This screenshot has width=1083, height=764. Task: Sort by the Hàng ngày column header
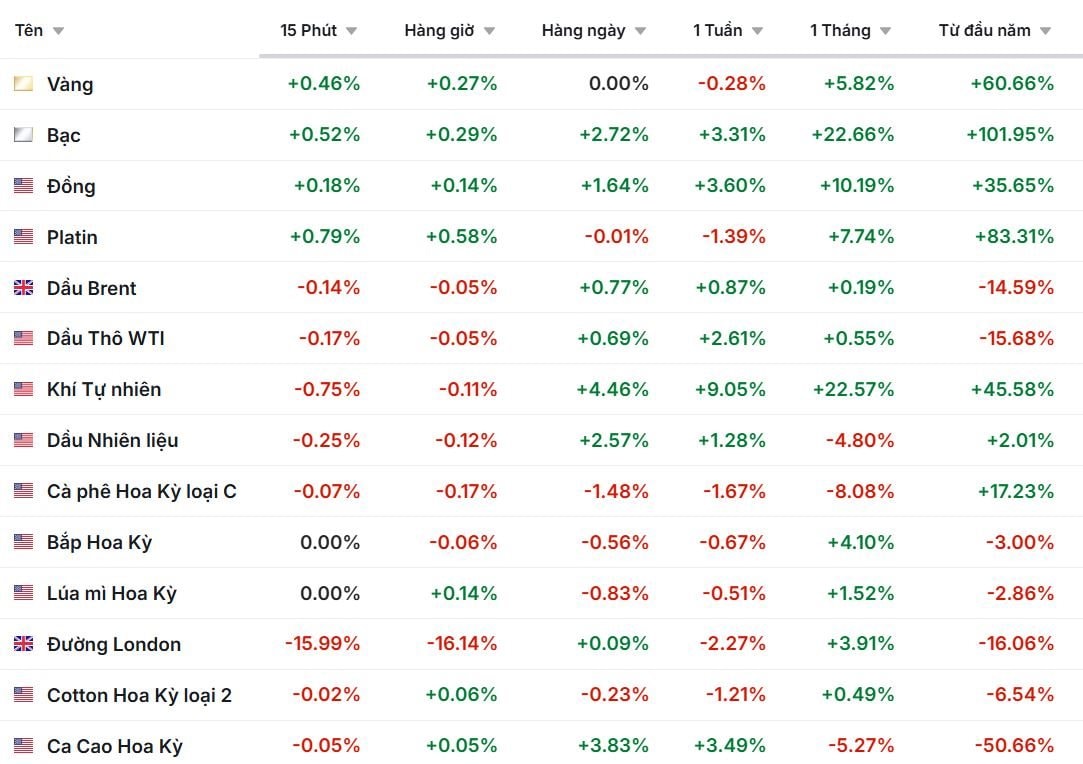pyautogui.click(x=583, y=30)
